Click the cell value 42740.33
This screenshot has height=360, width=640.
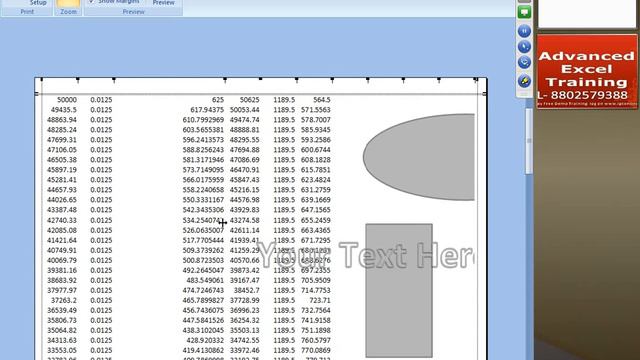click(62, 220)
